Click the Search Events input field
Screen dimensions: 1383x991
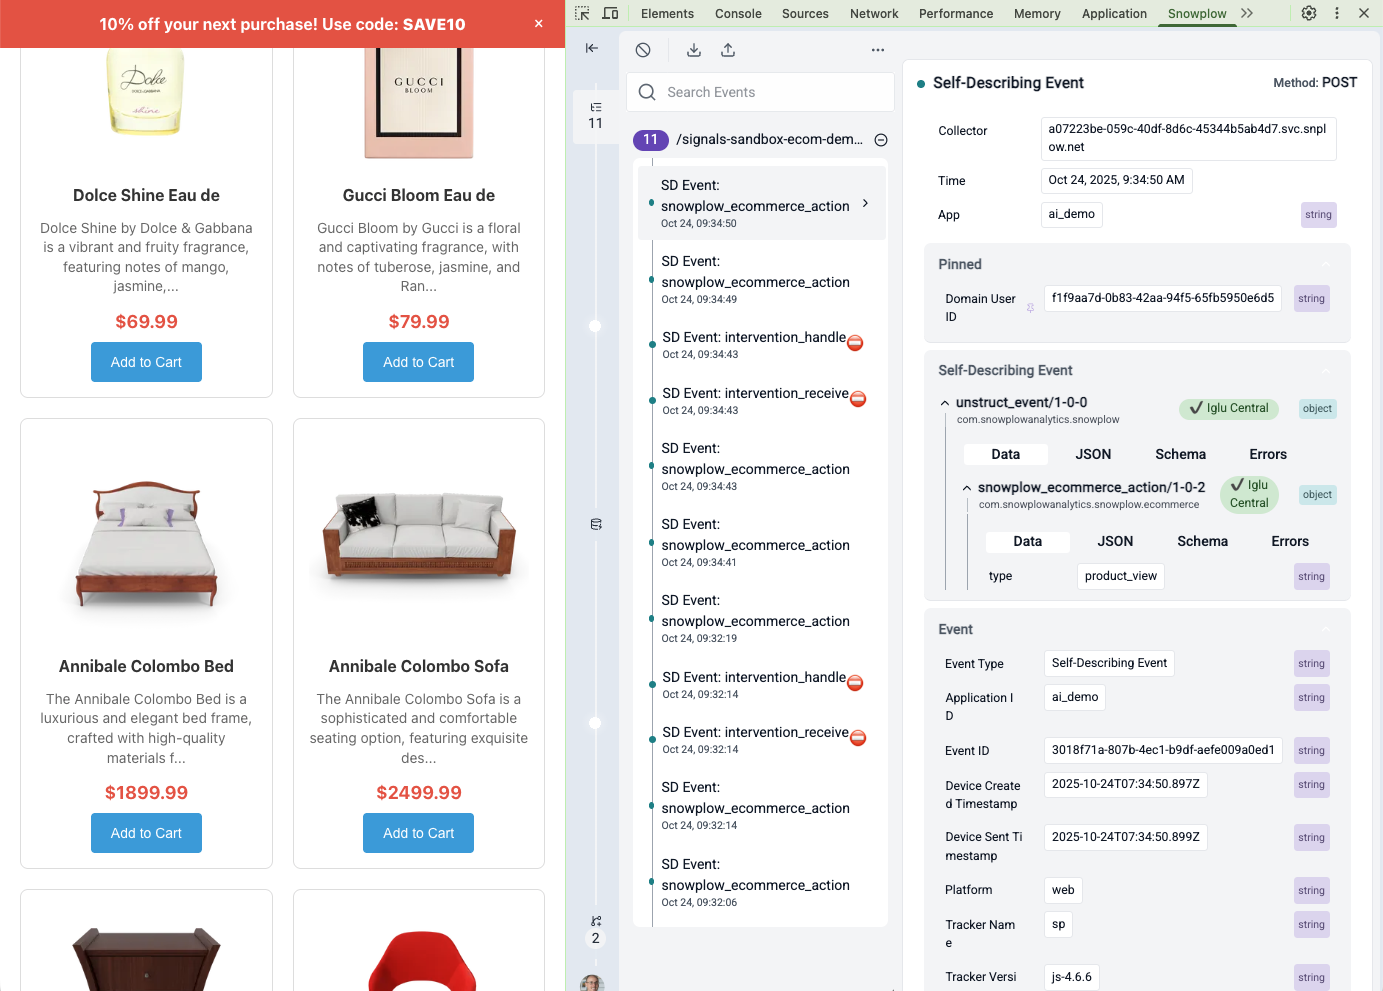coord(770,92)
